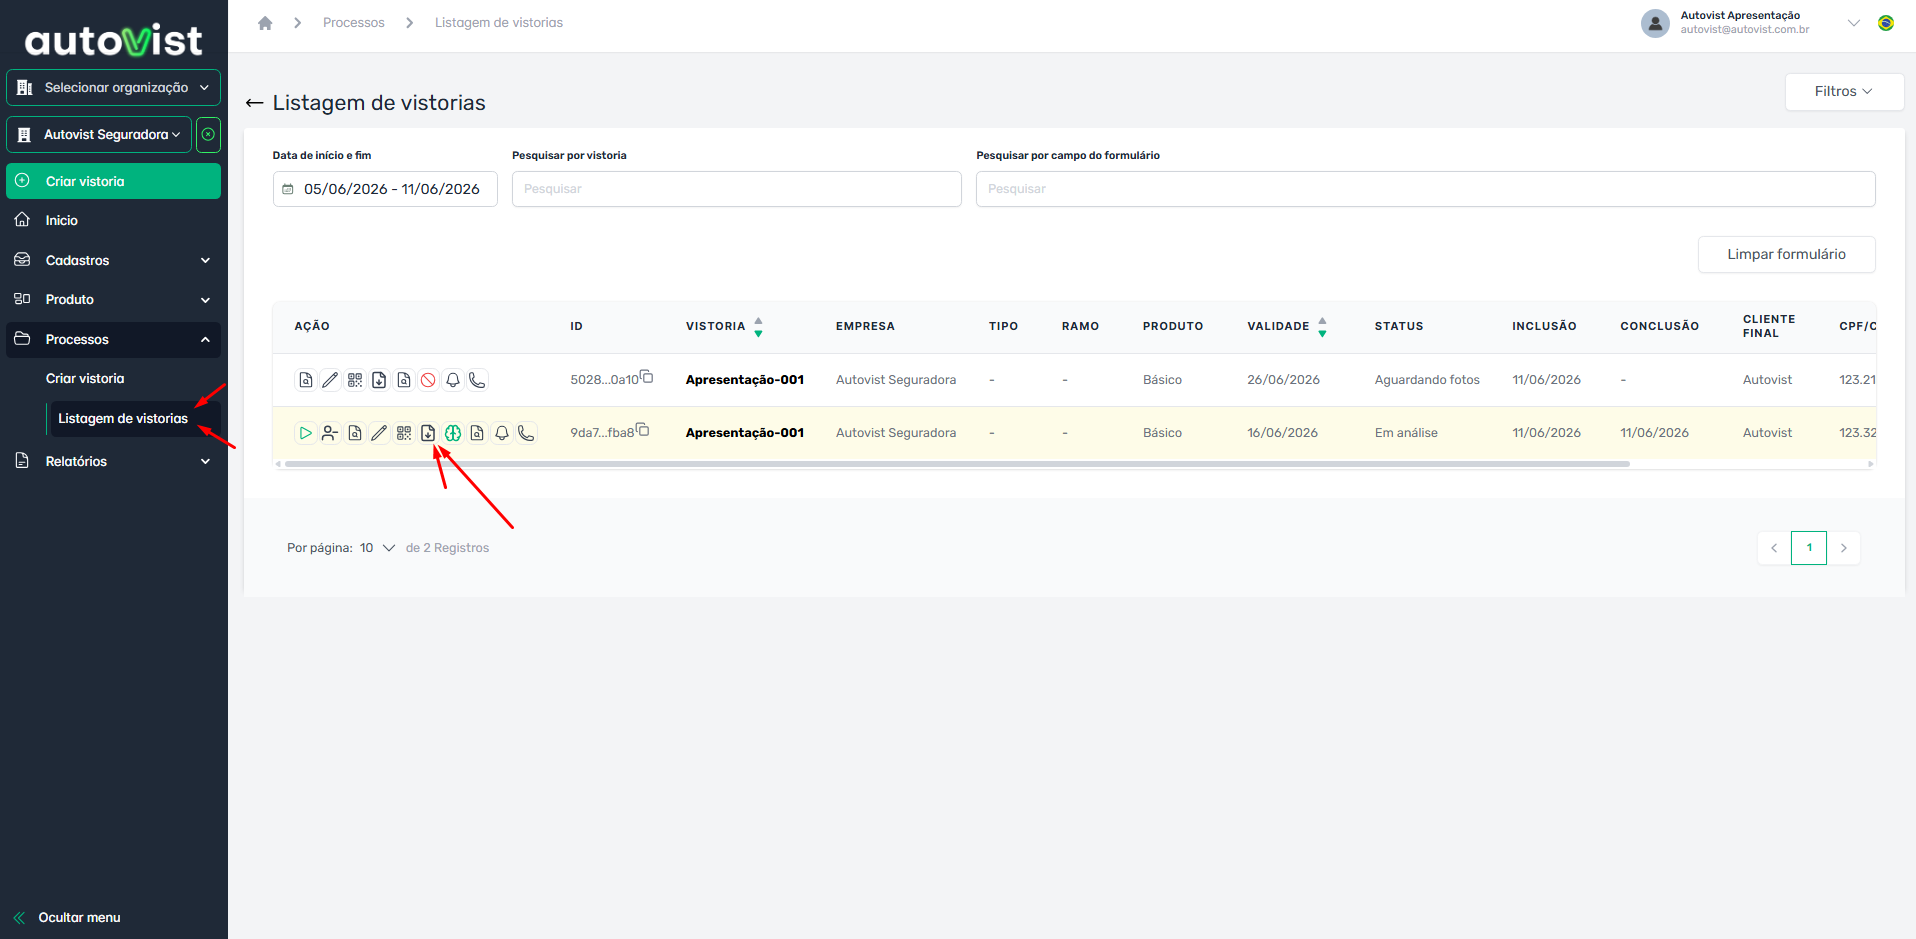Select Criar vistoria under Processos
1916x939 pixels.
tap(85, 379)
